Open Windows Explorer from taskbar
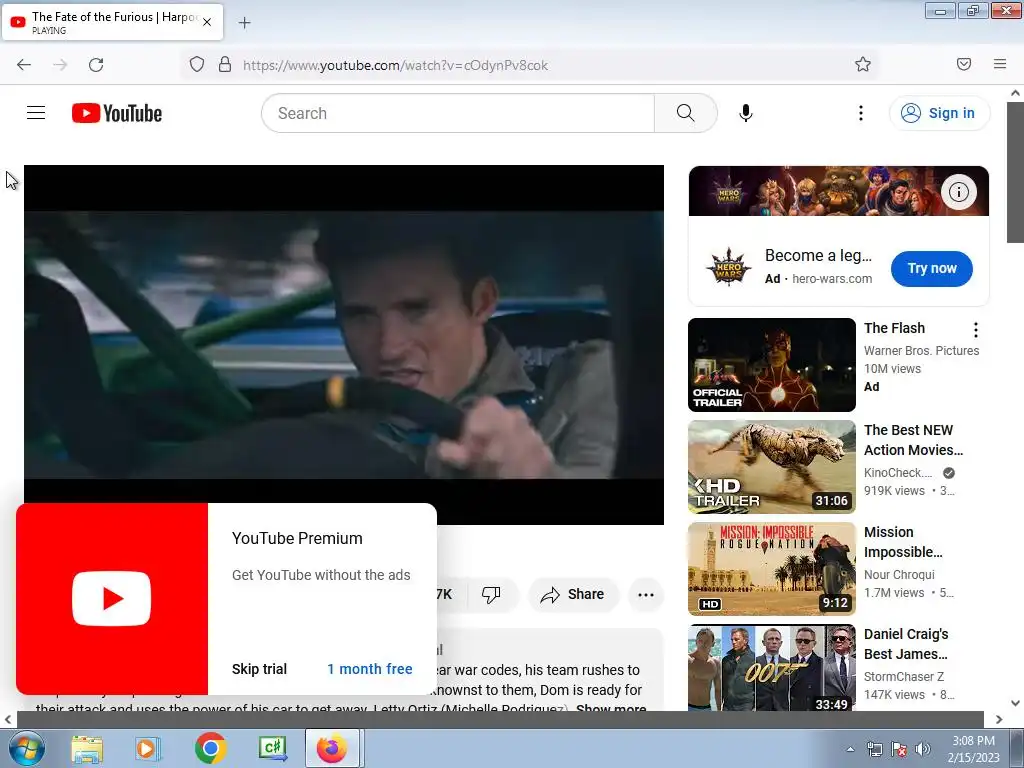This screenshot has height=768, width=1024. pyautogui.click(x=87, y=748)
